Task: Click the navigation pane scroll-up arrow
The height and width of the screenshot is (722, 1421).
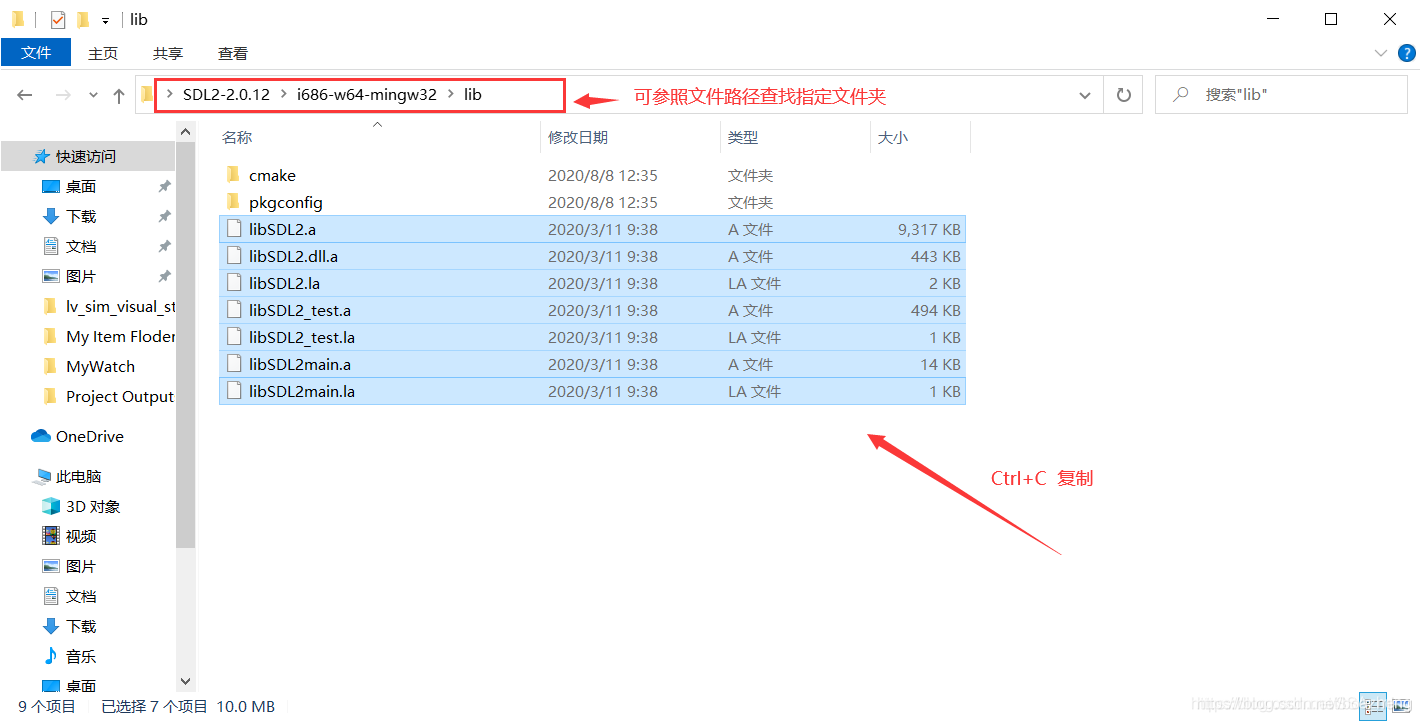Action: coord(185,131)
